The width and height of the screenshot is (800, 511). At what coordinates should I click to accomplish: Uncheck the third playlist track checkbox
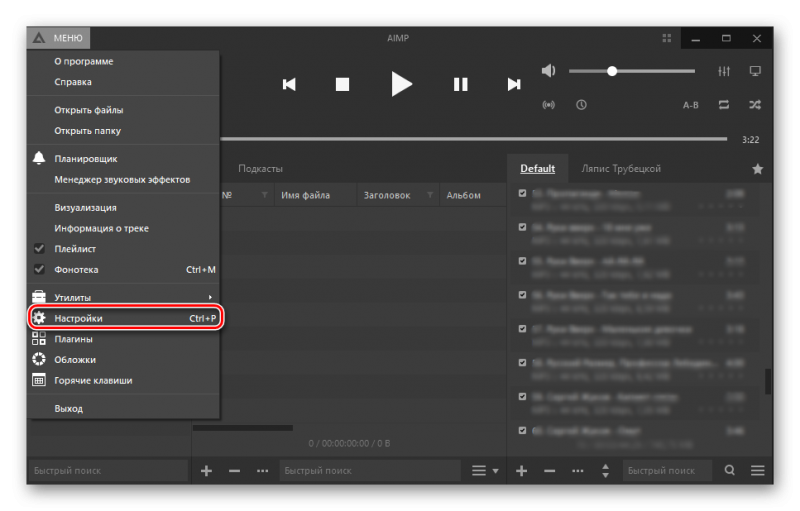click(522, 261)
